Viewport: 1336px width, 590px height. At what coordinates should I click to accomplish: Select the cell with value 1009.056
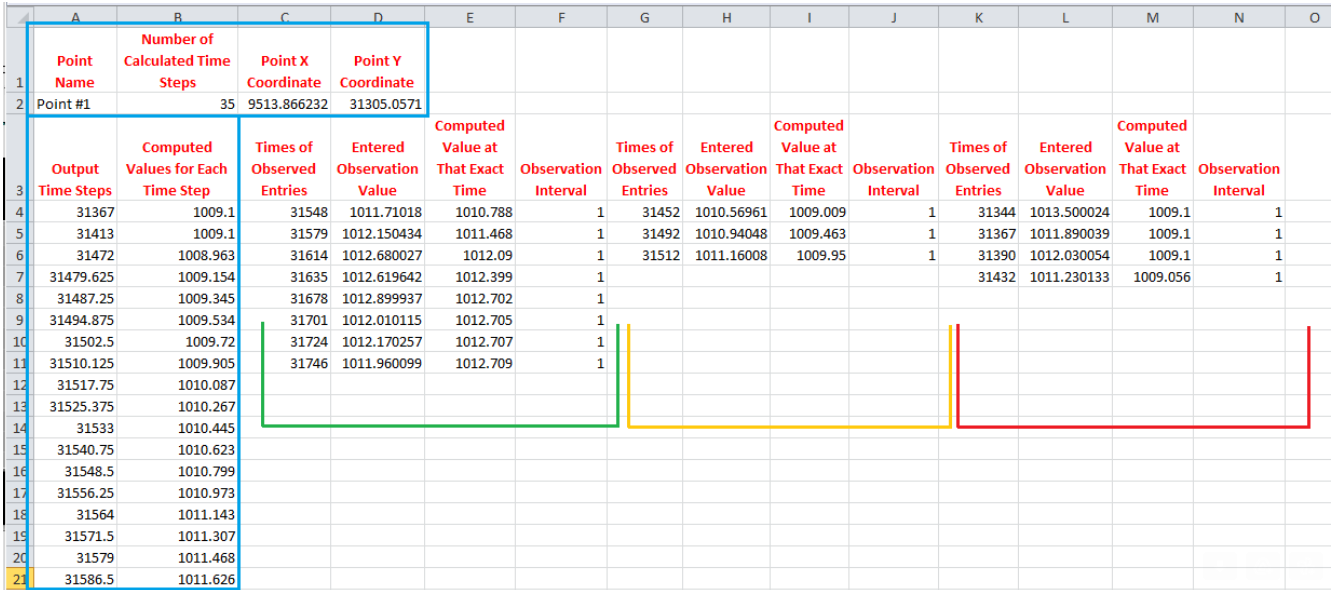pos(1152,277)
